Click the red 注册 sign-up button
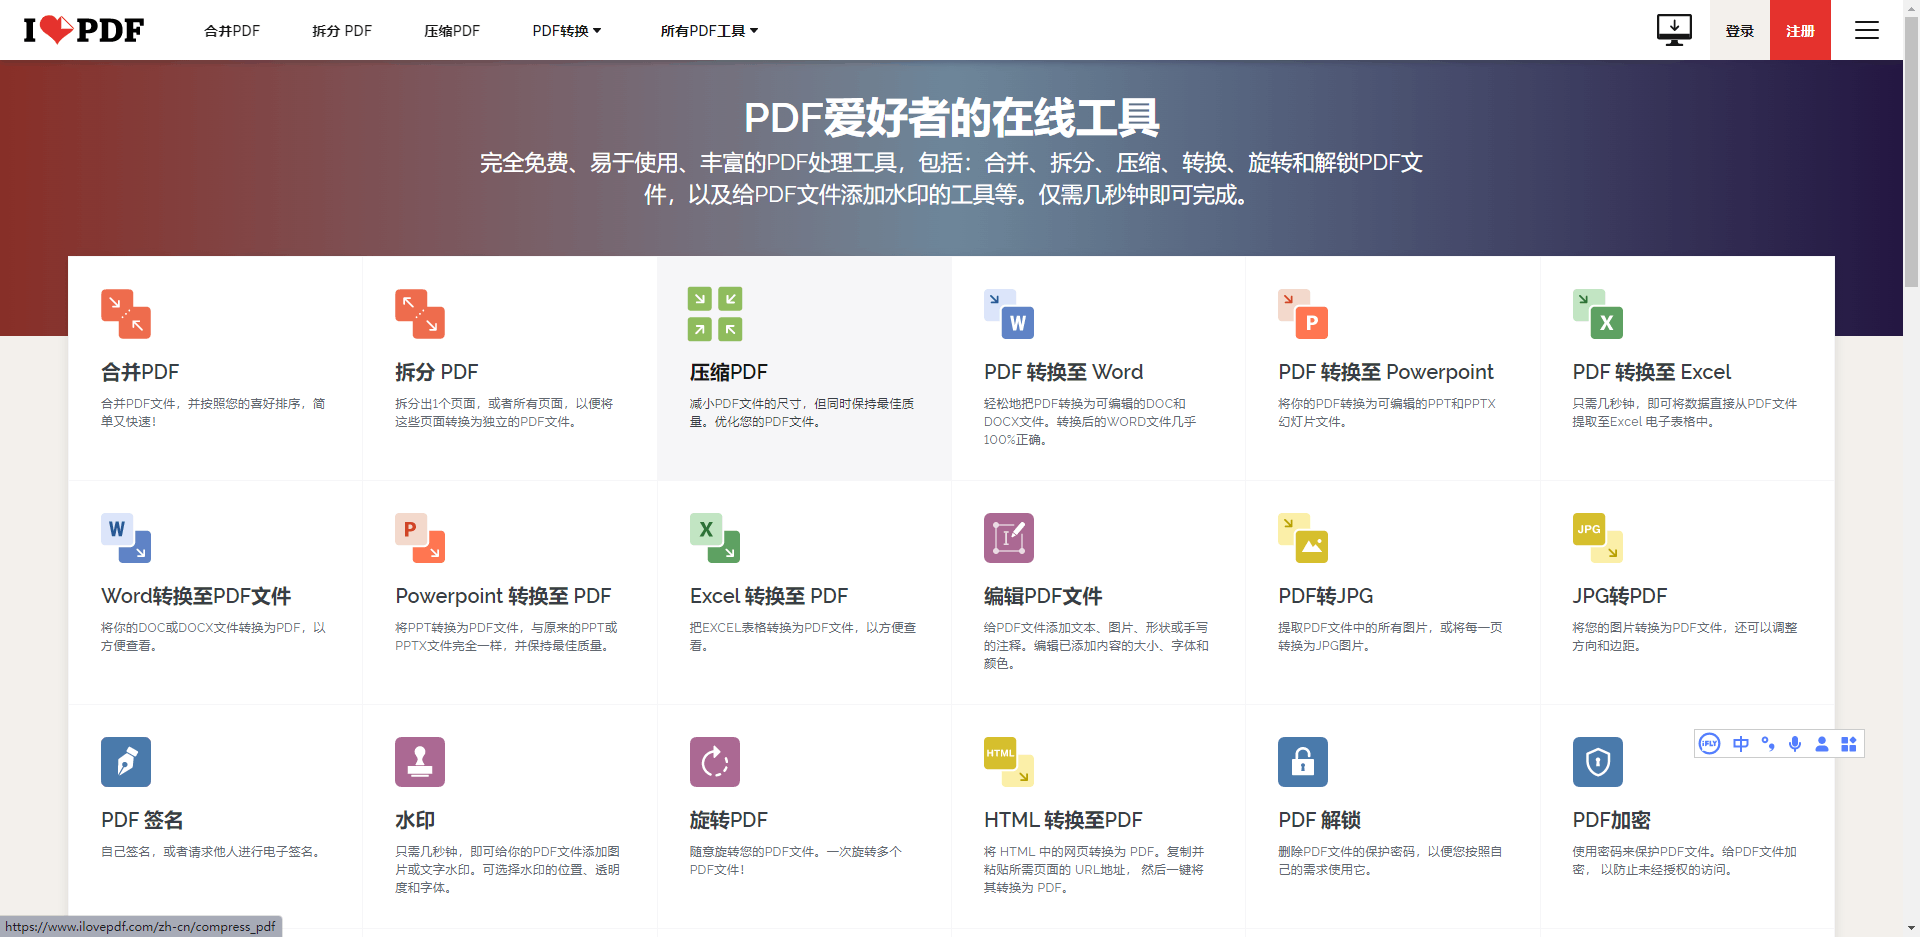1920x937 pixels. [1800, 30]
